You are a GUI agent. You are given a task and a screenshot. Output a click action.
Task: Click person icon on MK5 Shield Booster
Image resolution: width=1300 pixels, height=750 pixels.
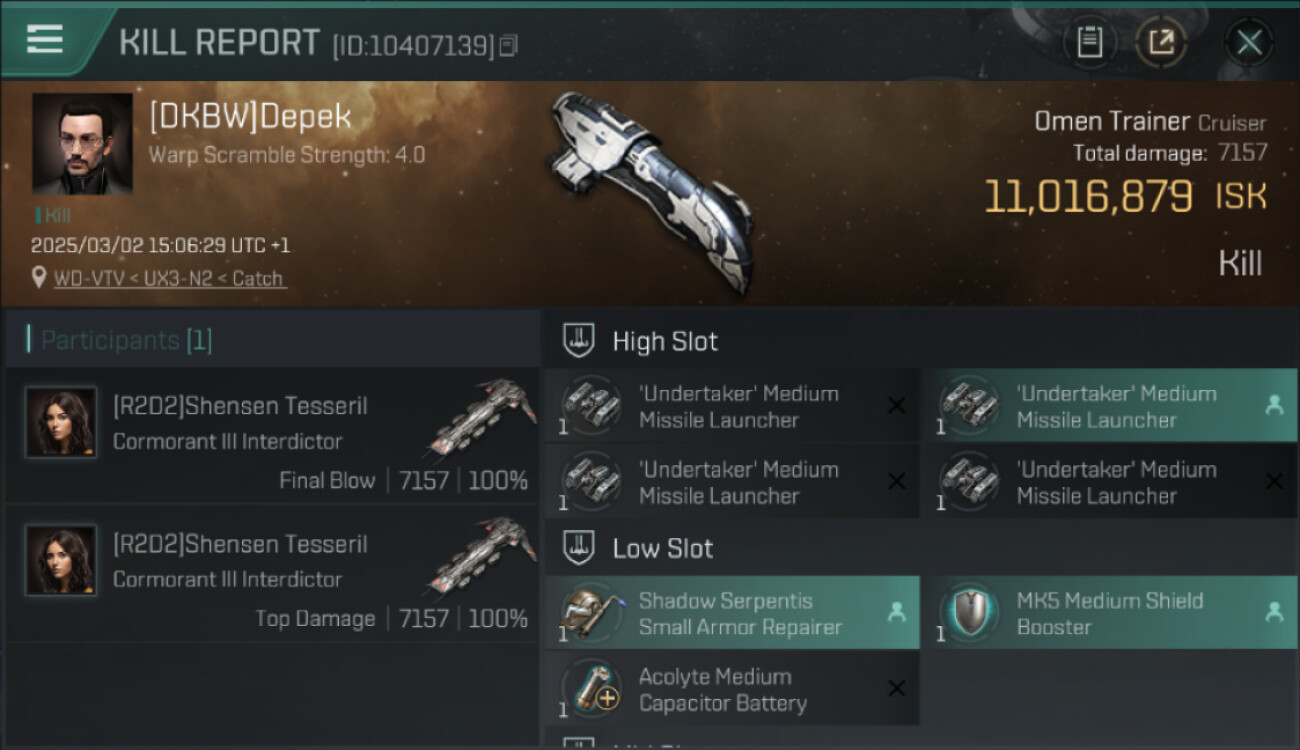(1273, 612)
